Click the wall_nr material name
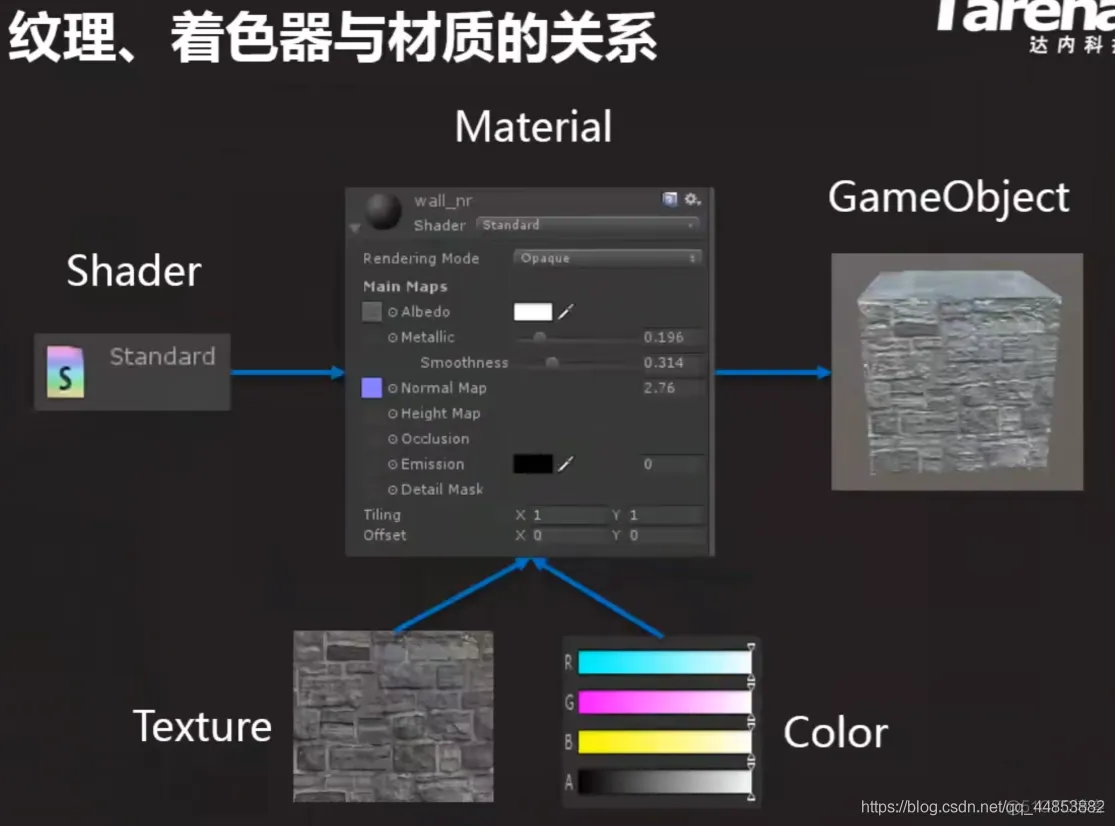Image resolution: width=1115 pixels, height=826 pixels. pos(443,201)
